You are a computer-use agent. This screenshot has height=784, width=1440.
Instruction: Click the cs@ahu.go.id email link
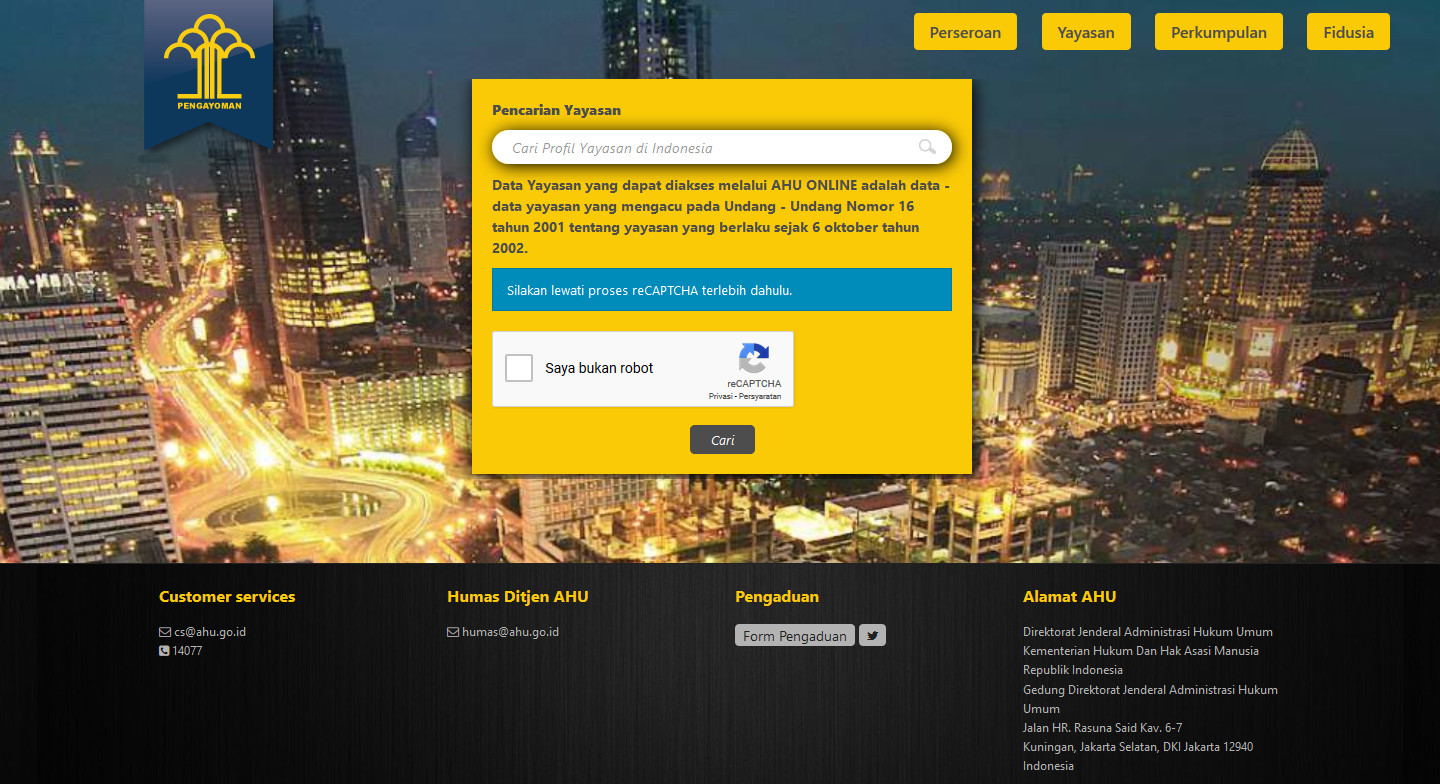tap(210, 632)
